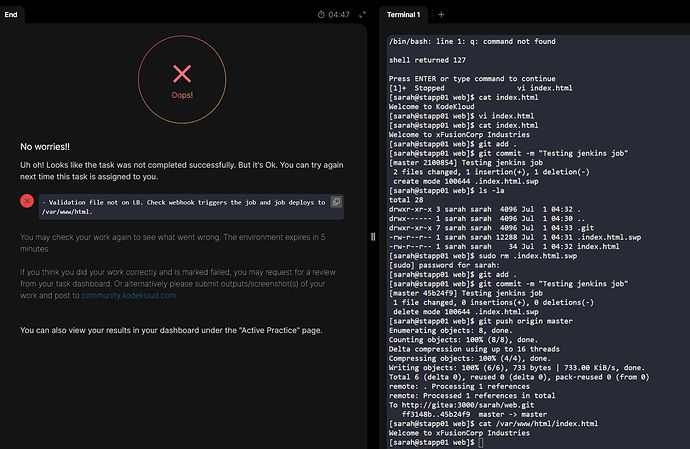Switch to the End tab

[x=11, y=15]
